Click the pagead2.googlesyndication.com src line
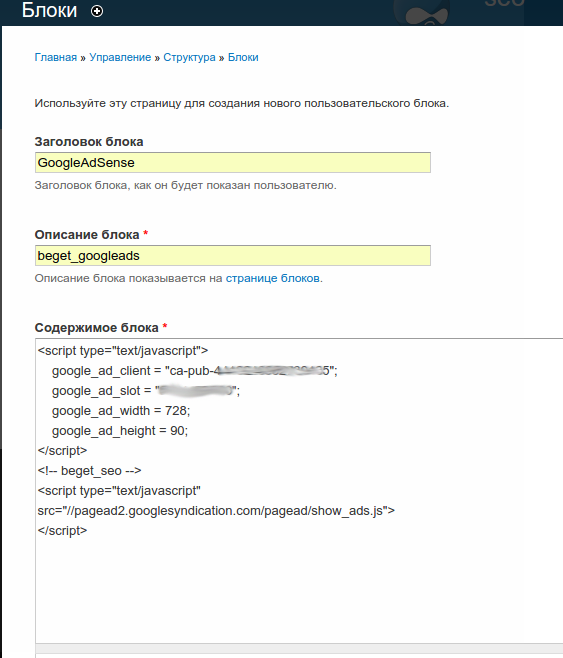Viewport: 563px width, 658px height. (216, 511)
